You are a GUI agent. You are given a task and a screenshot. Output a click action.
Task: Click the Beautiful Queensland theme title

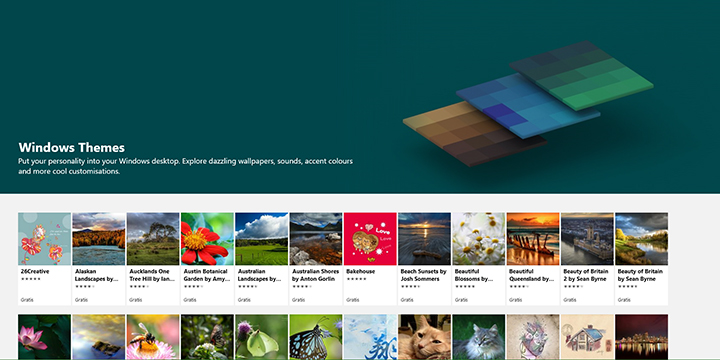531,275
